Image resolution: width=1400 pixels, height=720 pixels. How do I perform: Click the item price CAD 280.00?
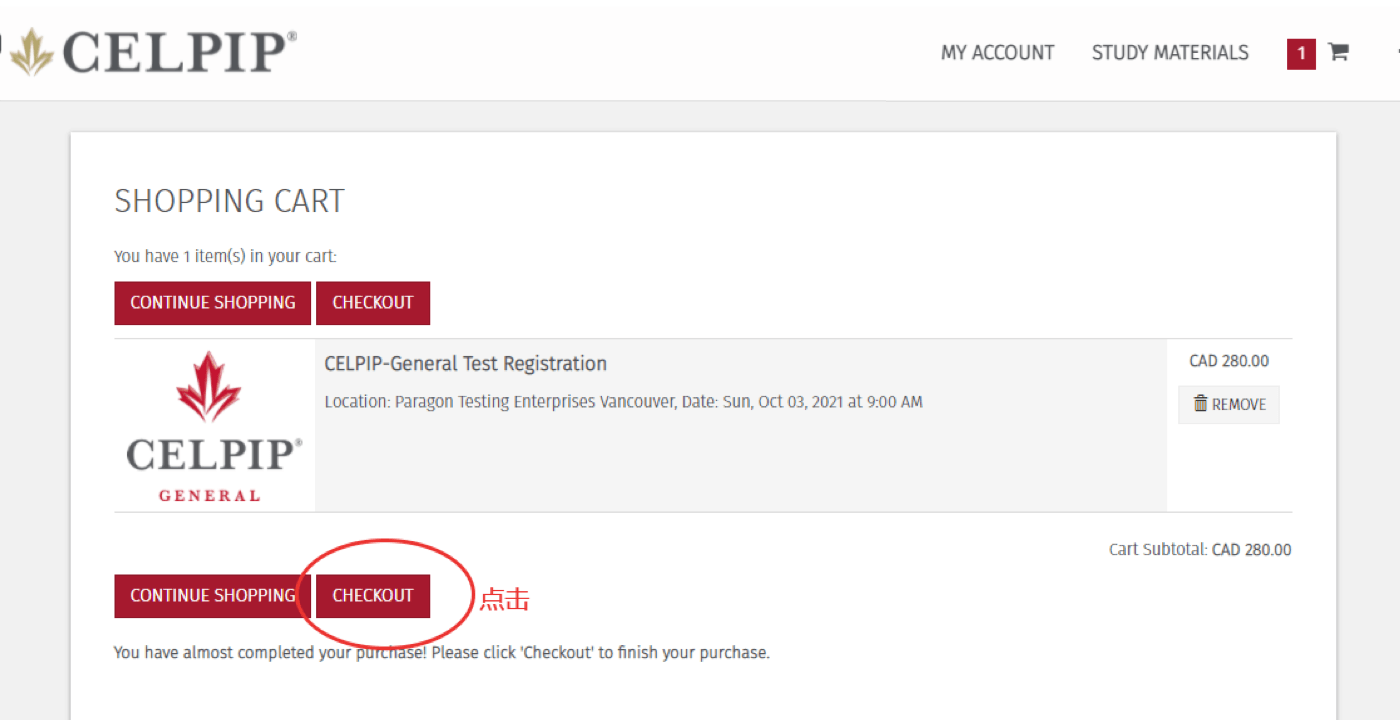tap(1229, 361)
